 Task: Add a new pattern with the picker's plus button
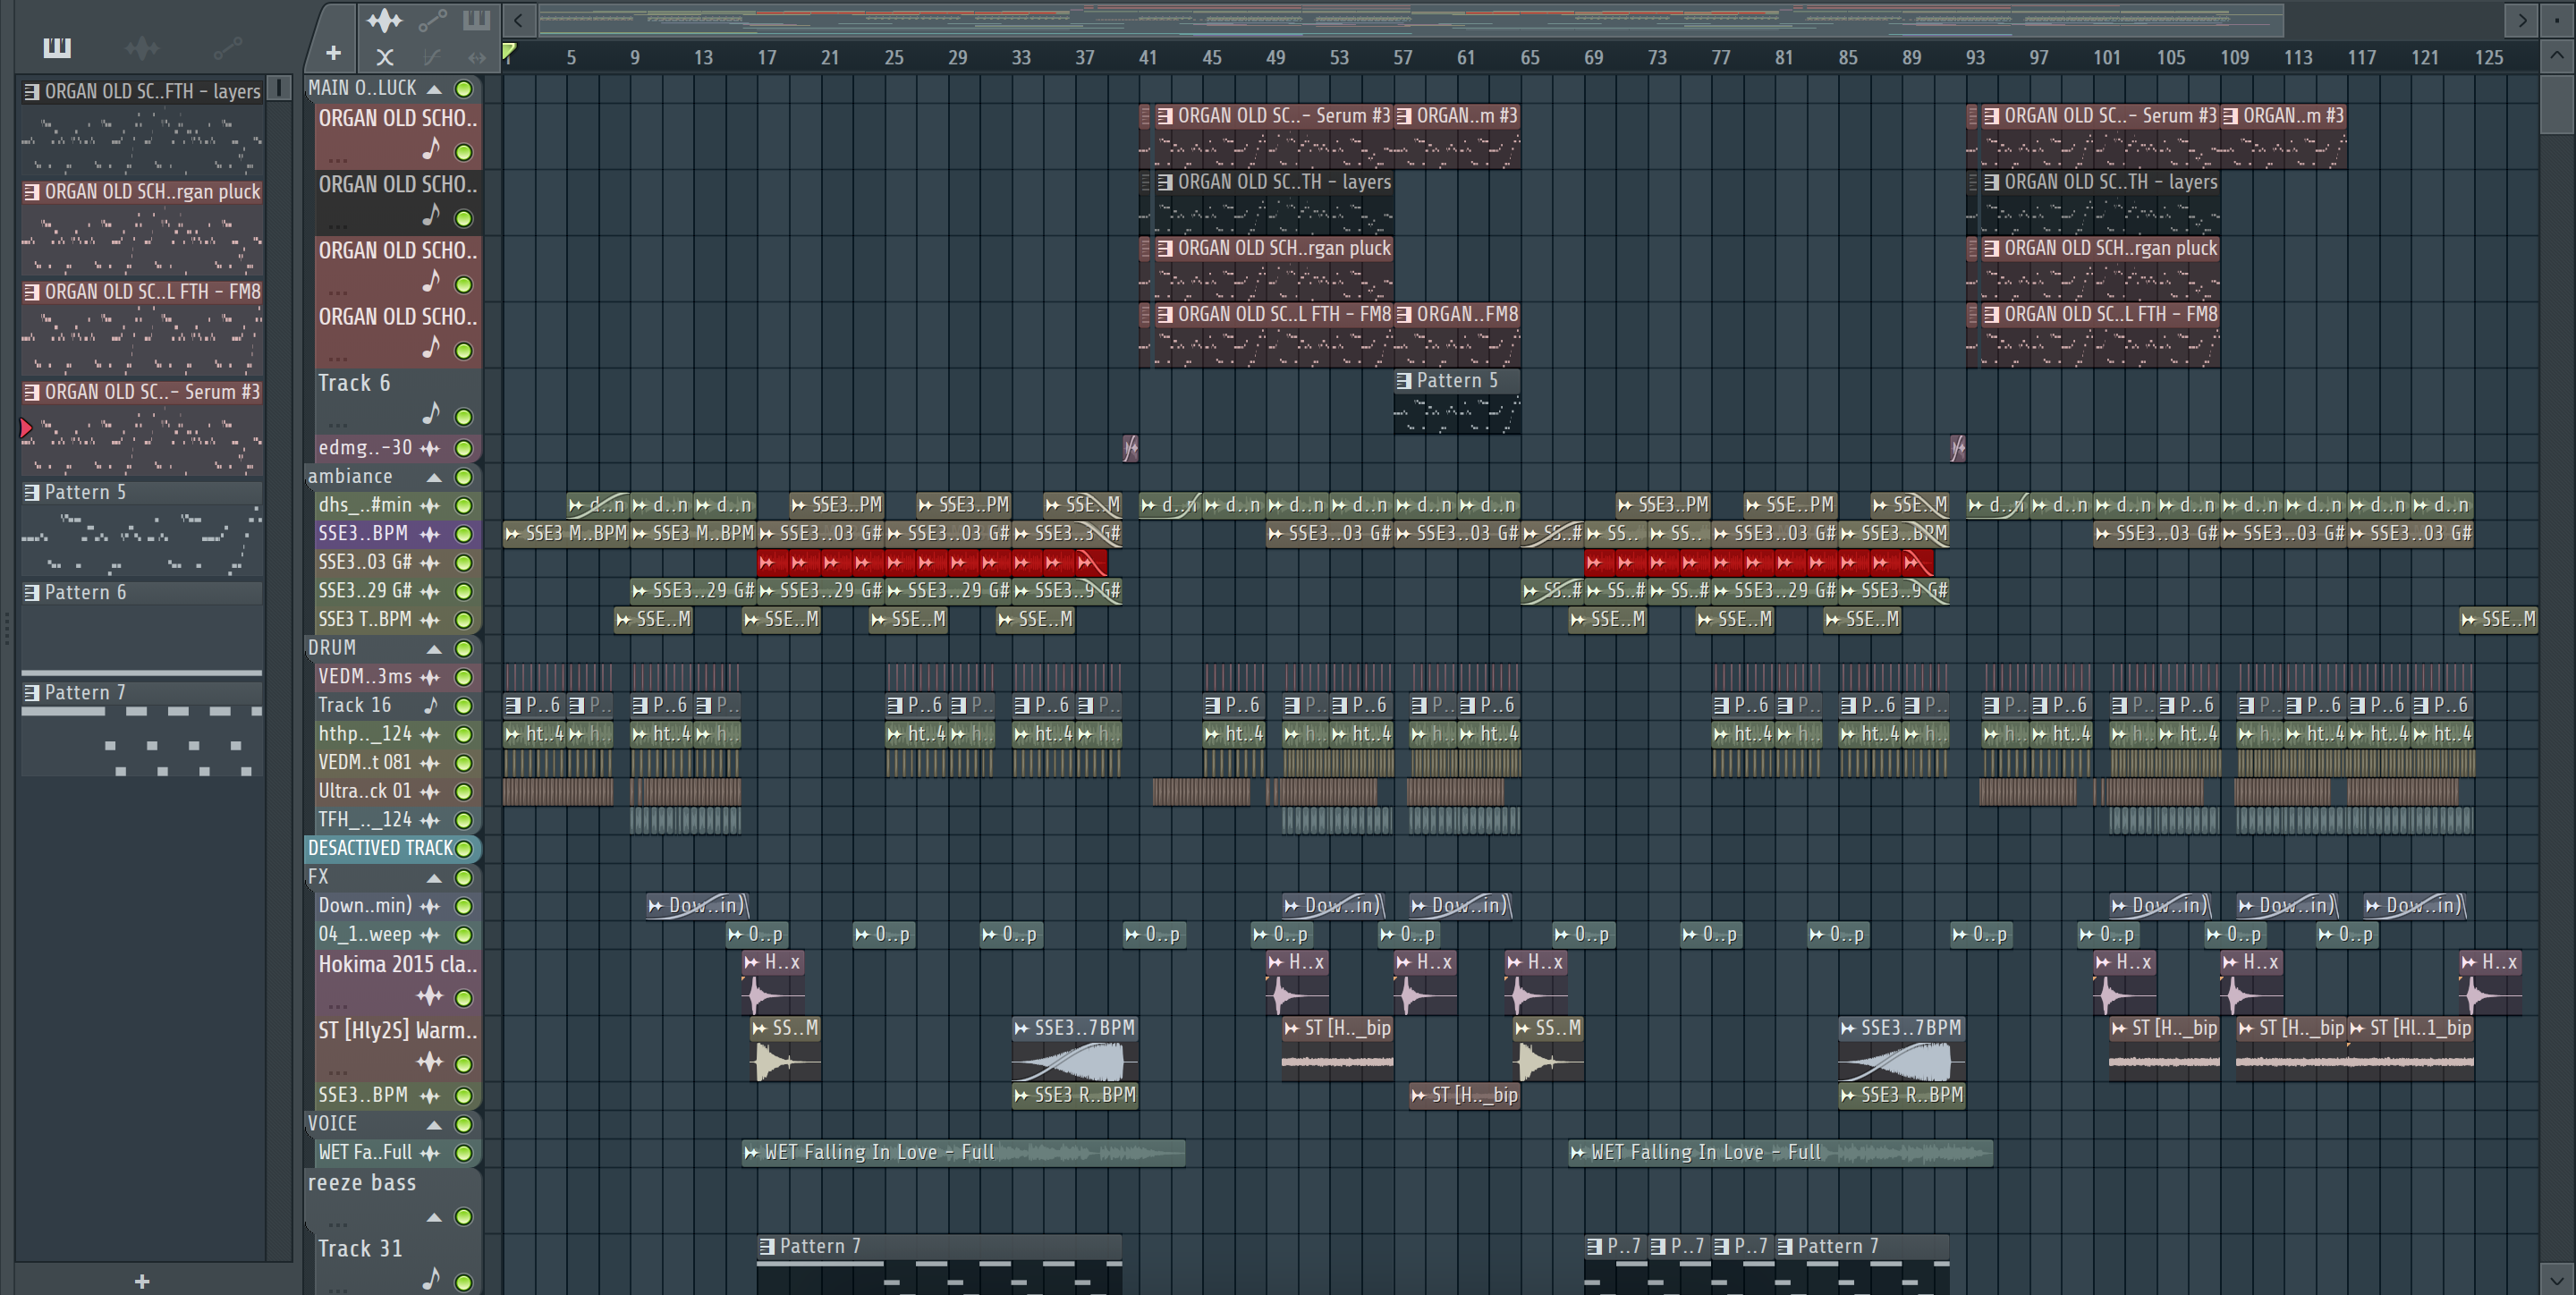142,1281
